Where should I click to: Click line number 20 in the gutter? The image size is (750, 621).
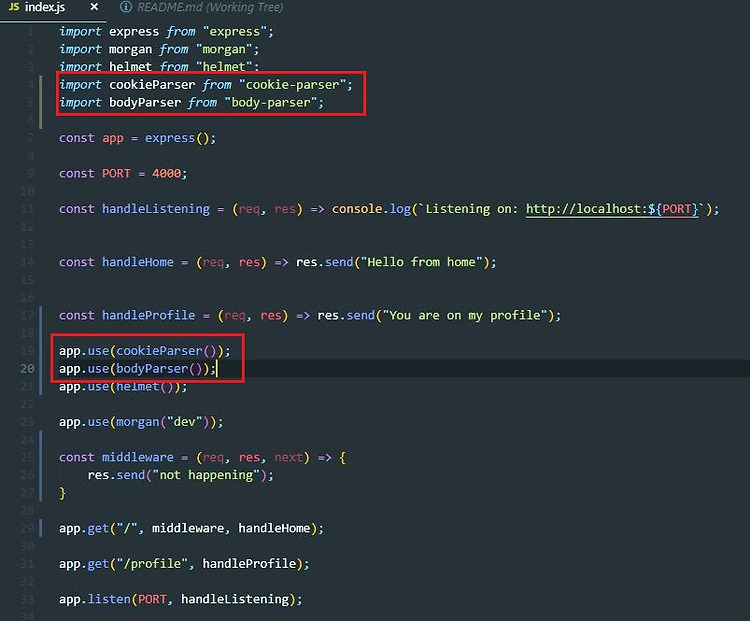click(27, 368)
